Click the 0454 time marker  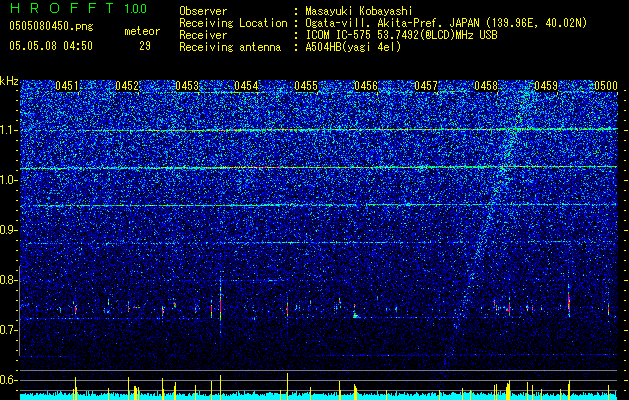tap(246, 86)
